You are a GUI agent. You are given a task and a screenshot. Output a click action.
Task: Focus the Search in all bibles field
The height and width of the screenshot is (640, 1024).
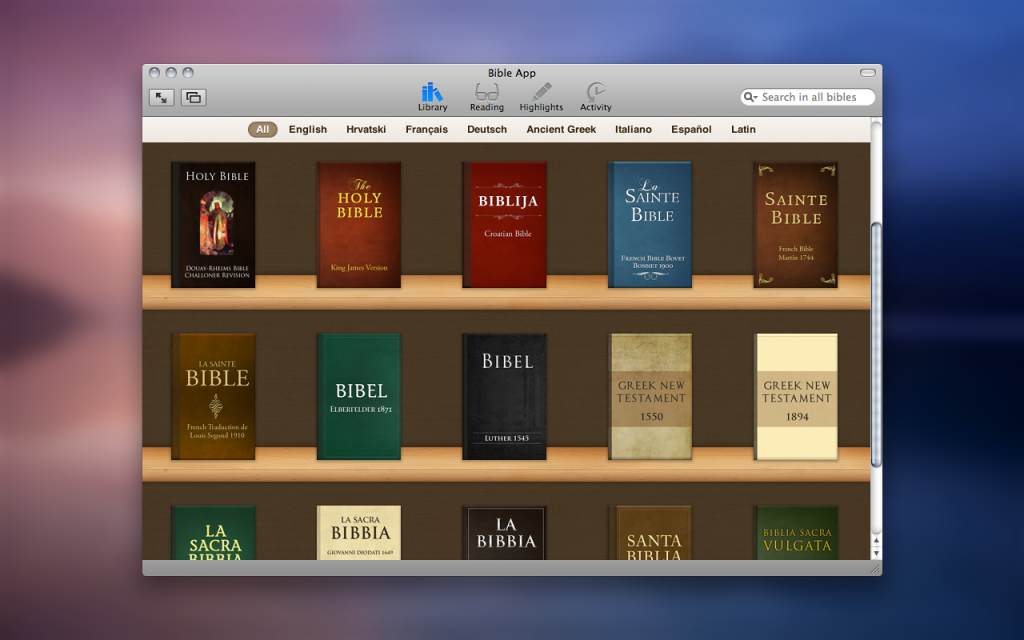pyautogui.click(x=808, y=97)
